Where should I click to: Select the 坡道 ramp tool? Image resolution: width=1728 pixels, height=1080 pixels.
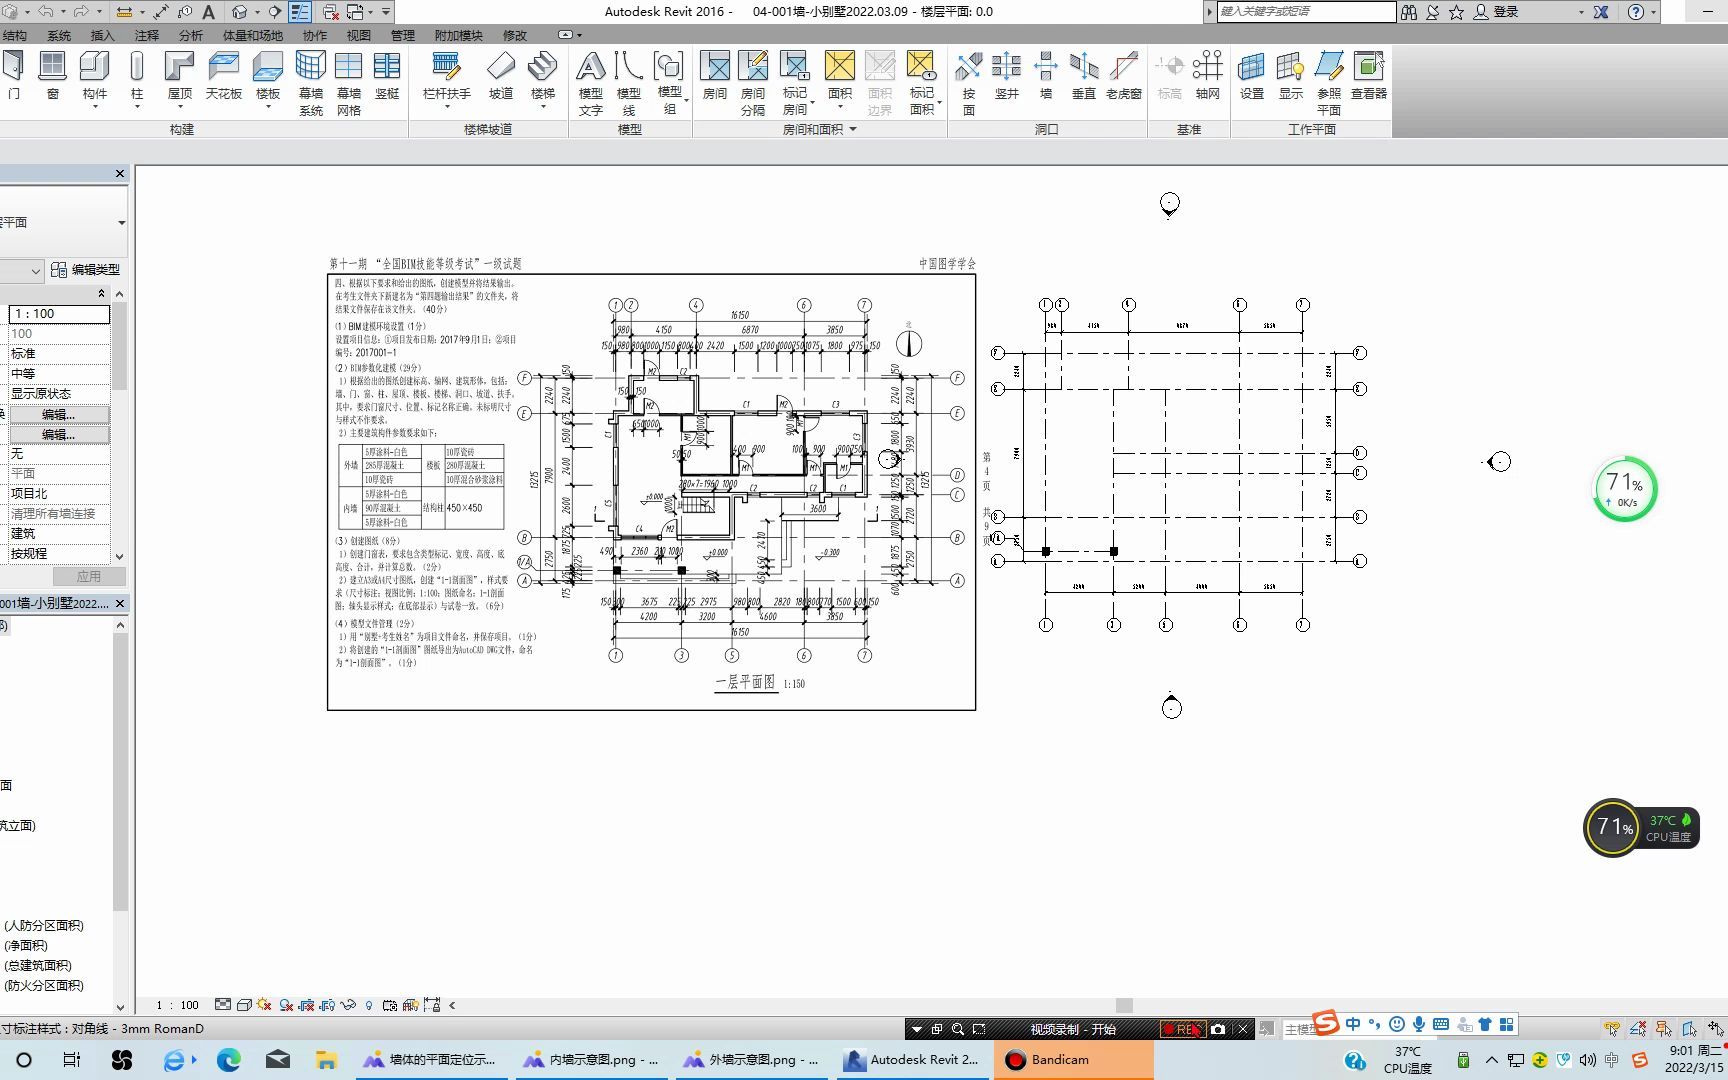501,76
